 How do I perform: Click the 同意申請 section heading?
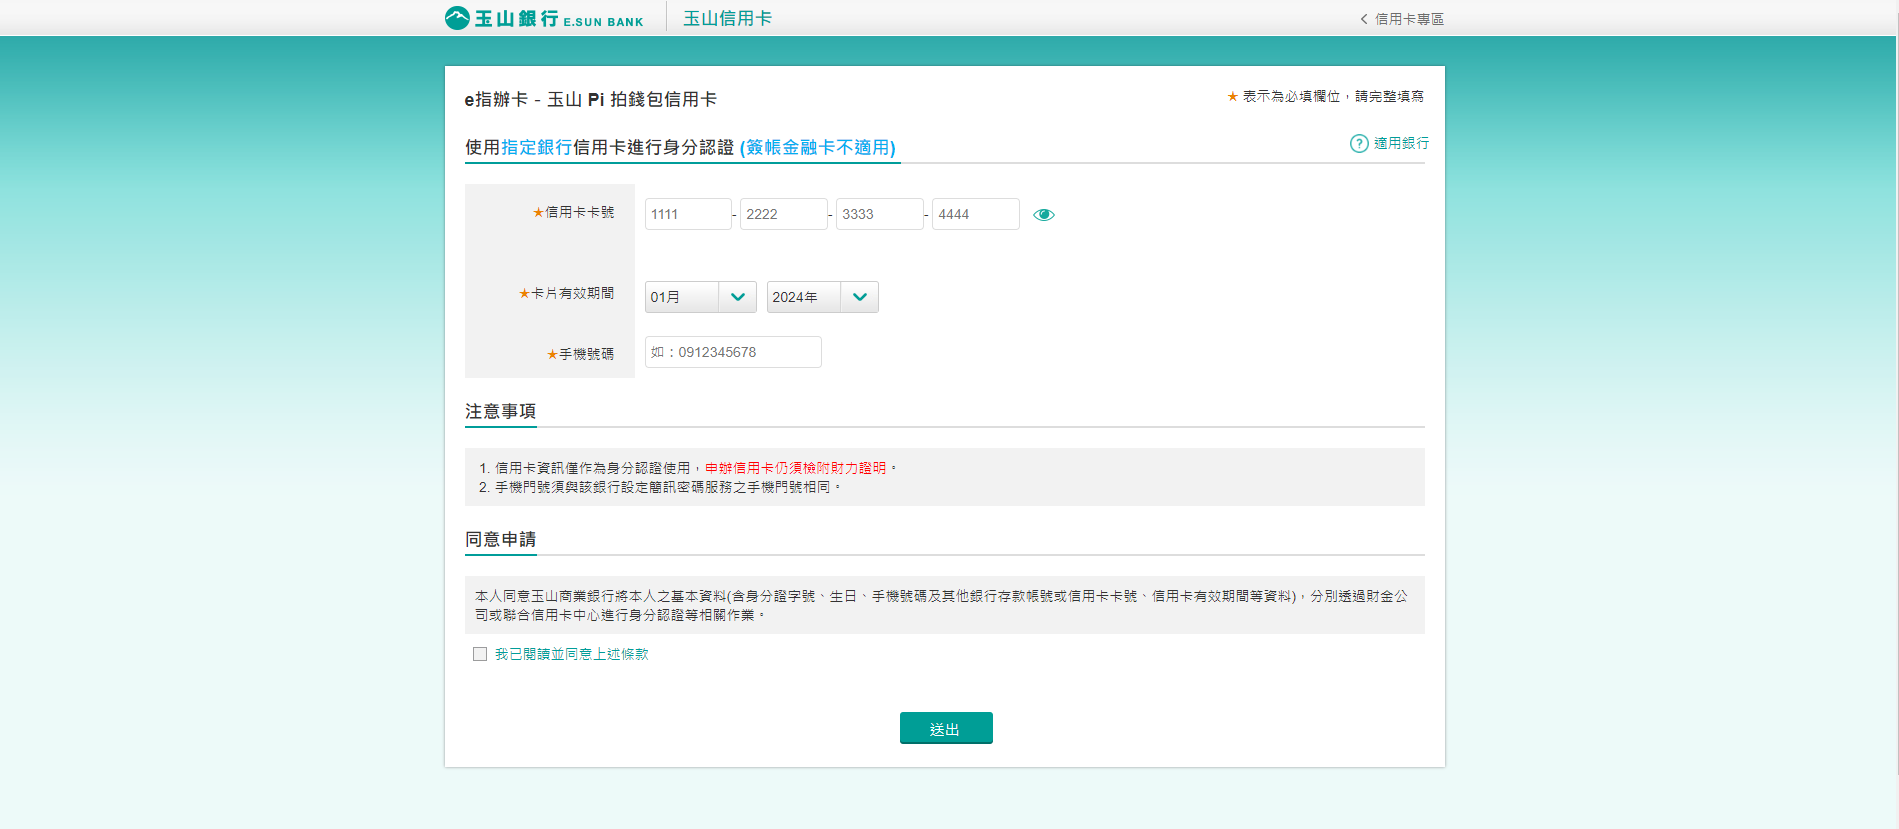[500, 539]
